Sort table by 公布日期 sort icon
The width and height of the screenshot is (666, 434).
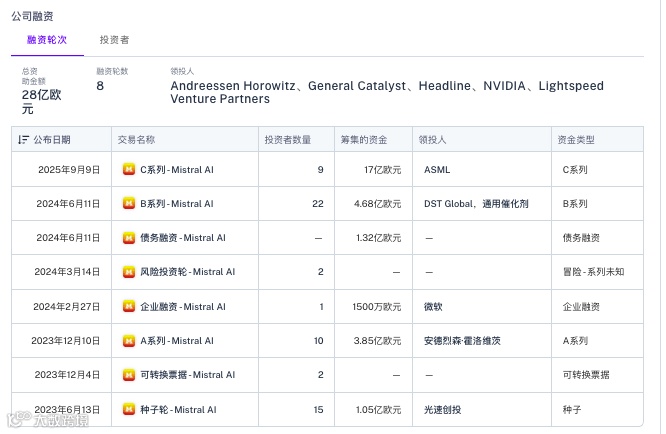pos(23,140)
